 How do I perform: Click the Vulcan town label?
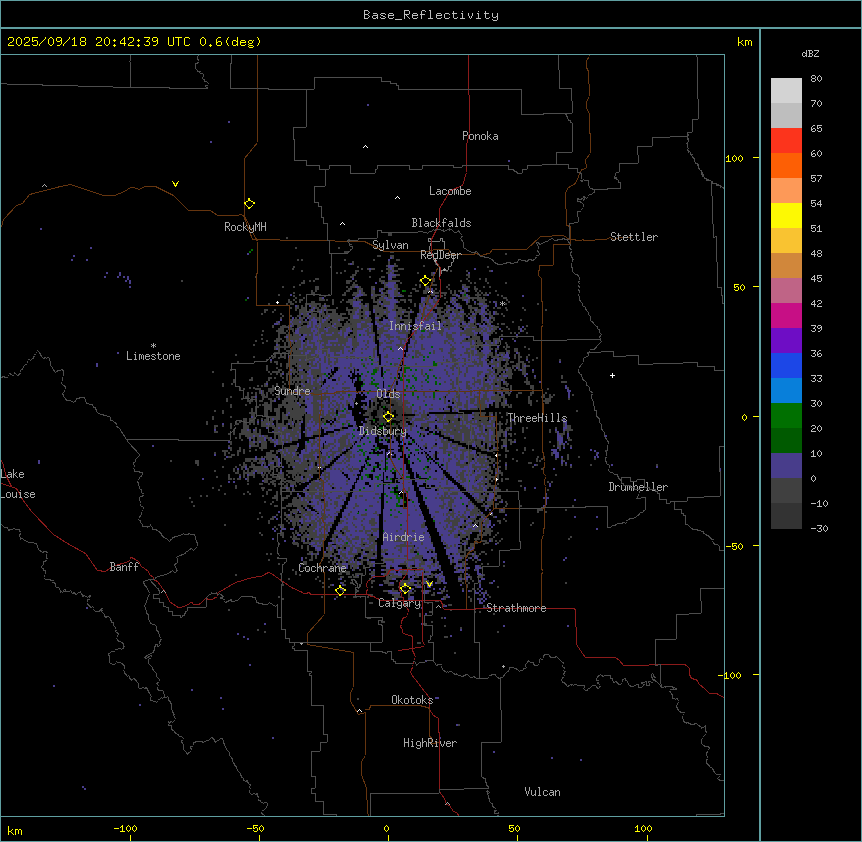coord(542,792)
